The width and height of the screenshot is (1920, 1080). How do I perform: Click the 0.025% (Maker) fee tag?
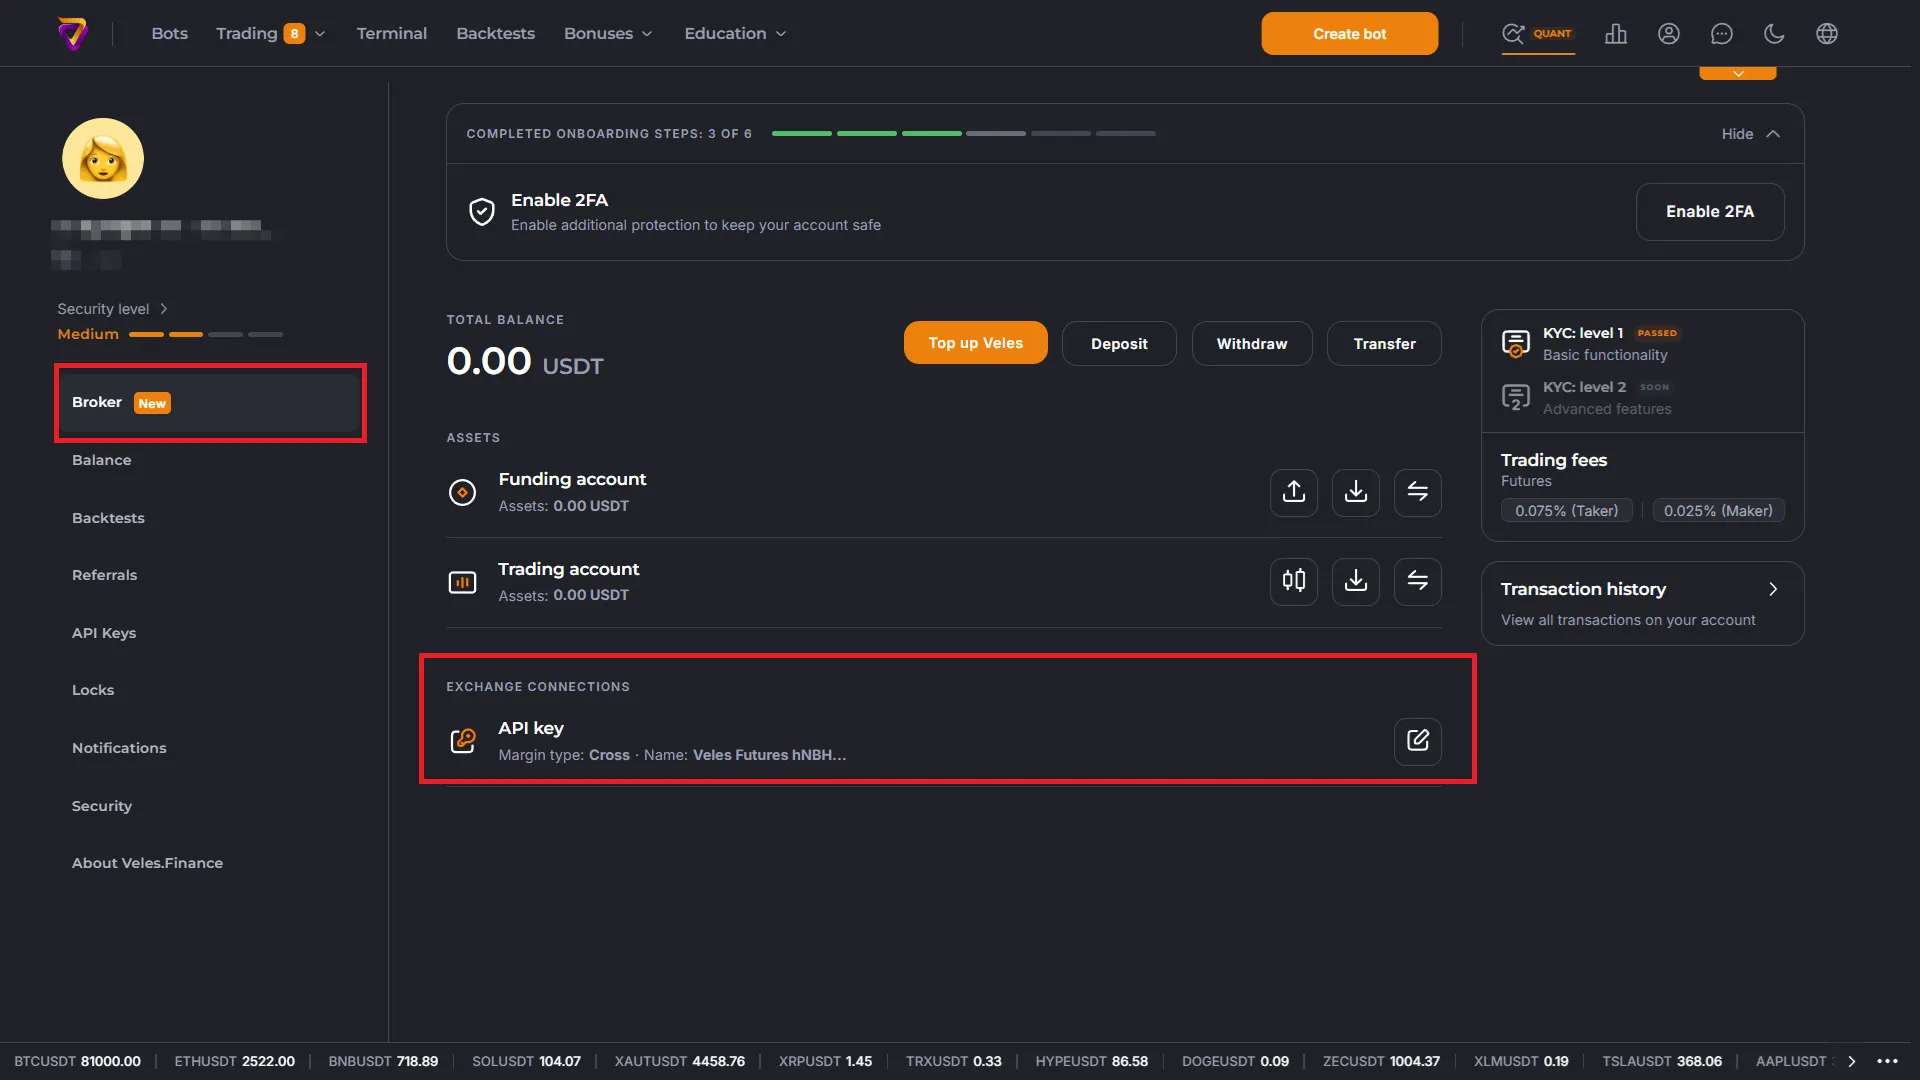(x=1717, y=511)
